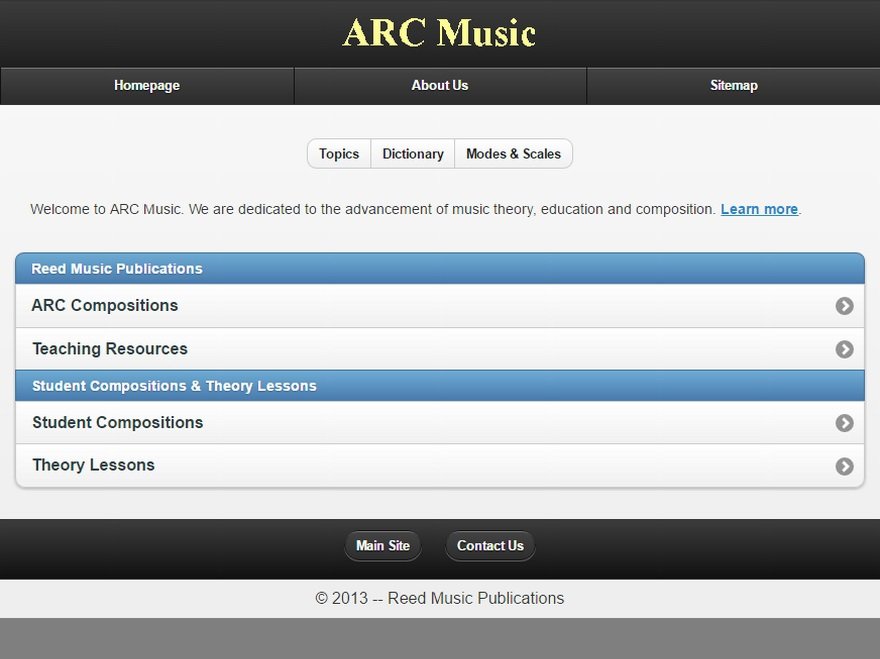Choose the Modes & Scales button
The width and height of the screenshot is (880, 659).
click(514, 154)
